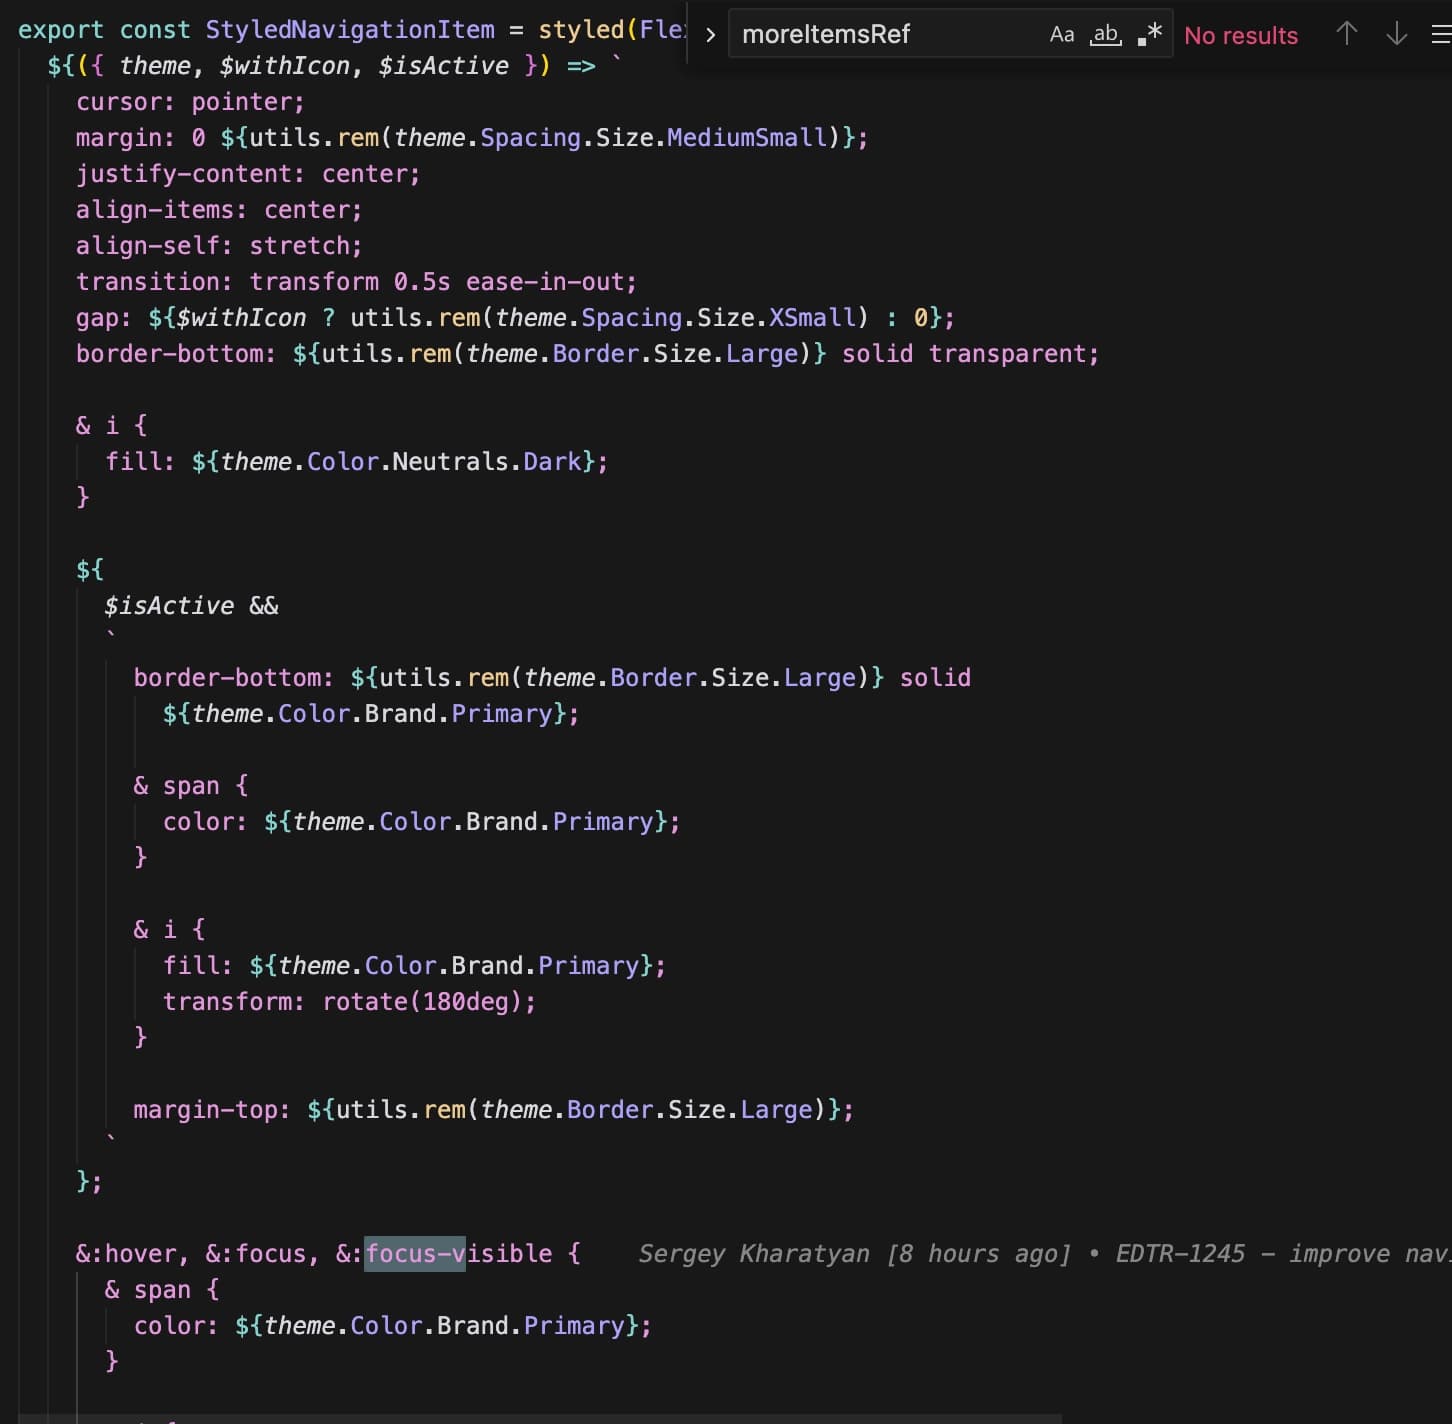Go to previous match using up arrow

tap(1346, 35)
